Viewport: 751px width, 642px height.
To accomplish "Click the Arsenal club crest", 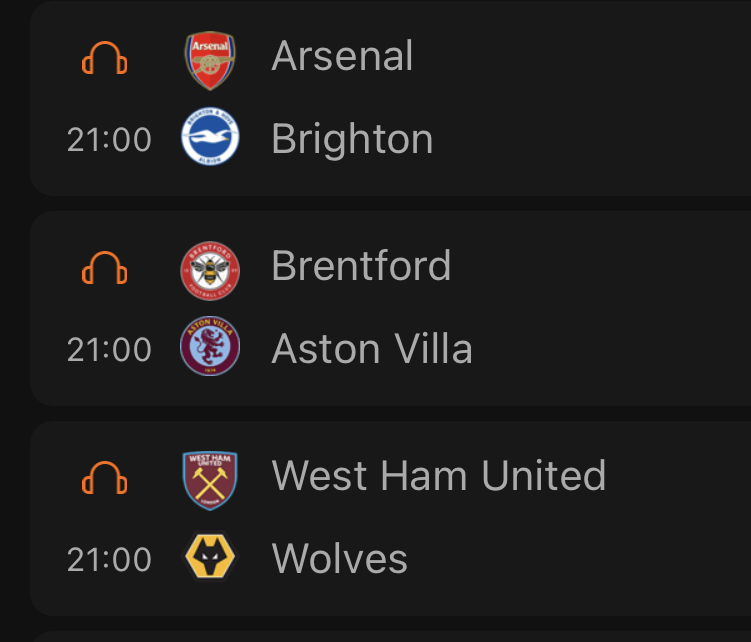I will (210, 60).
